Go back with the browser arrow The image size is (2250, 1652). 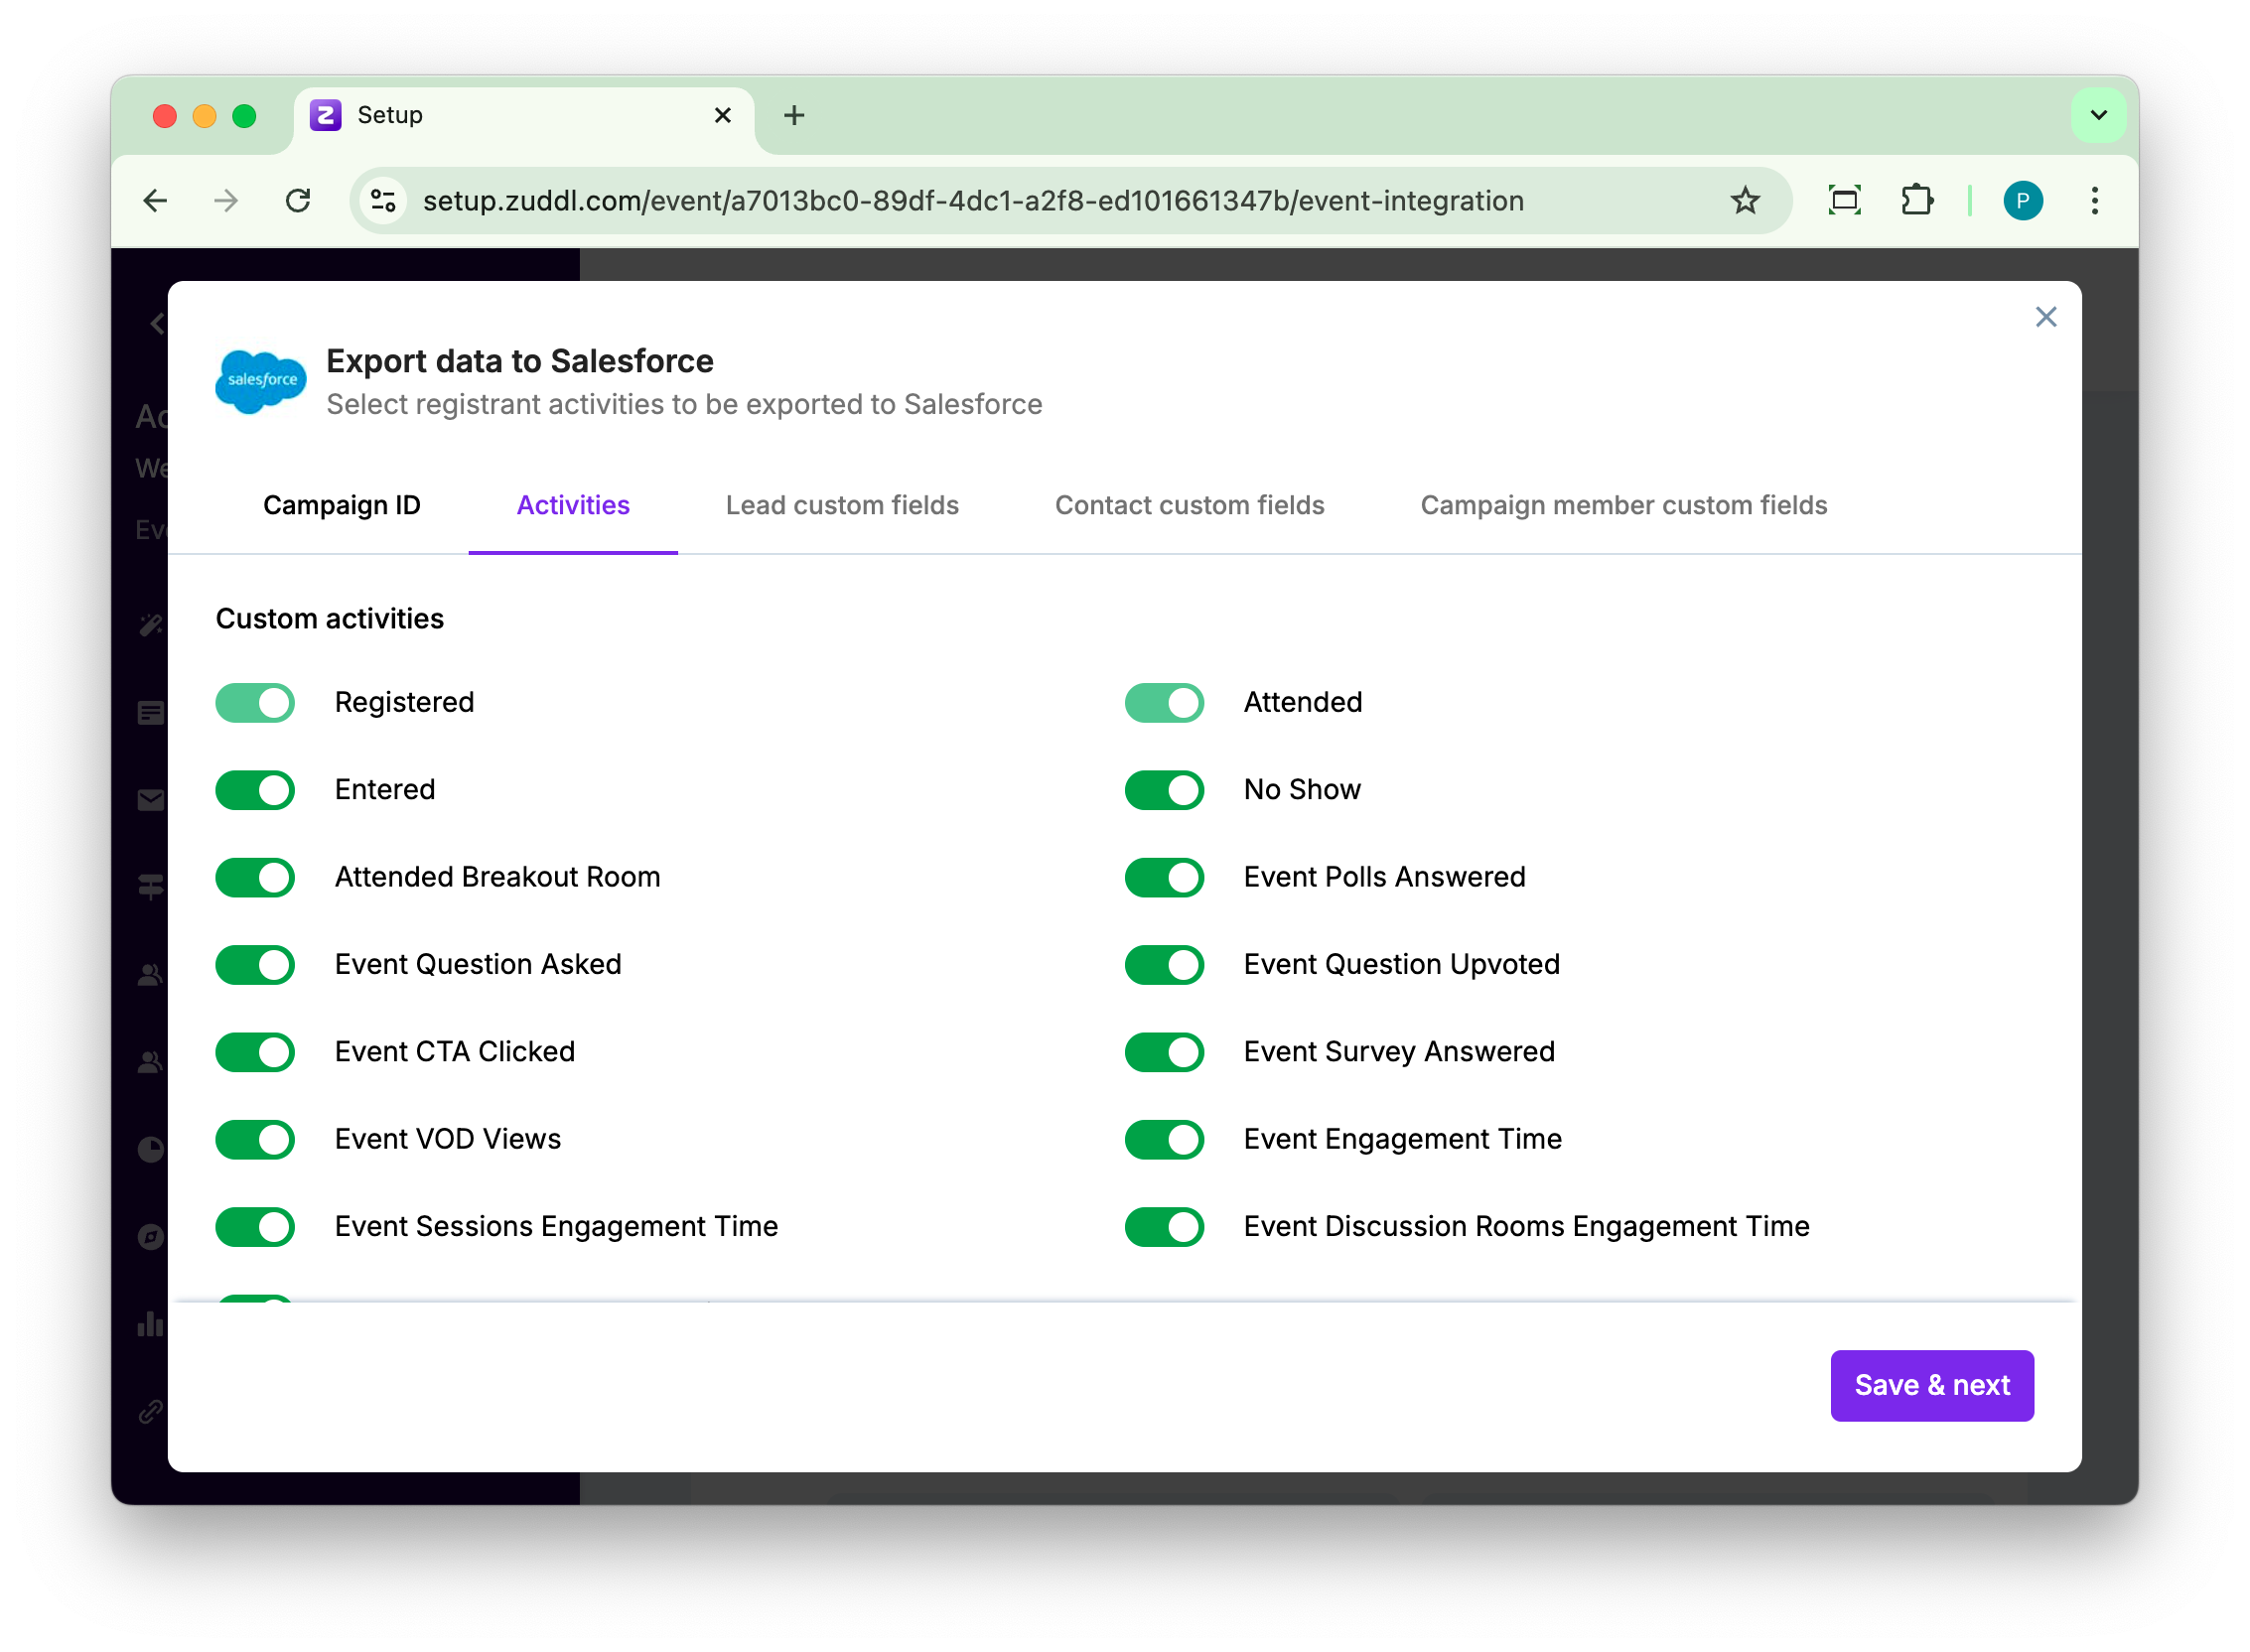tap(156, 201)
